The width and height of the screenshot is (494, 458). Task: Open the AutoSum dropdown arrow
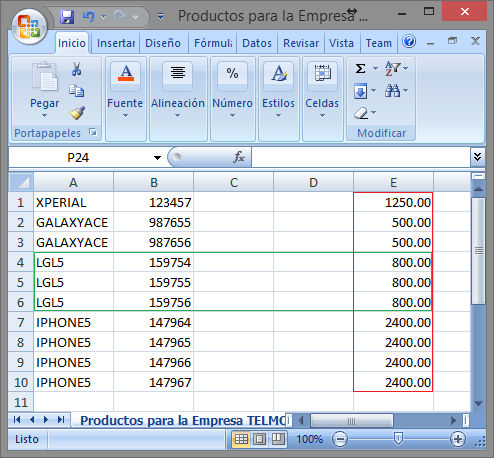375,69
